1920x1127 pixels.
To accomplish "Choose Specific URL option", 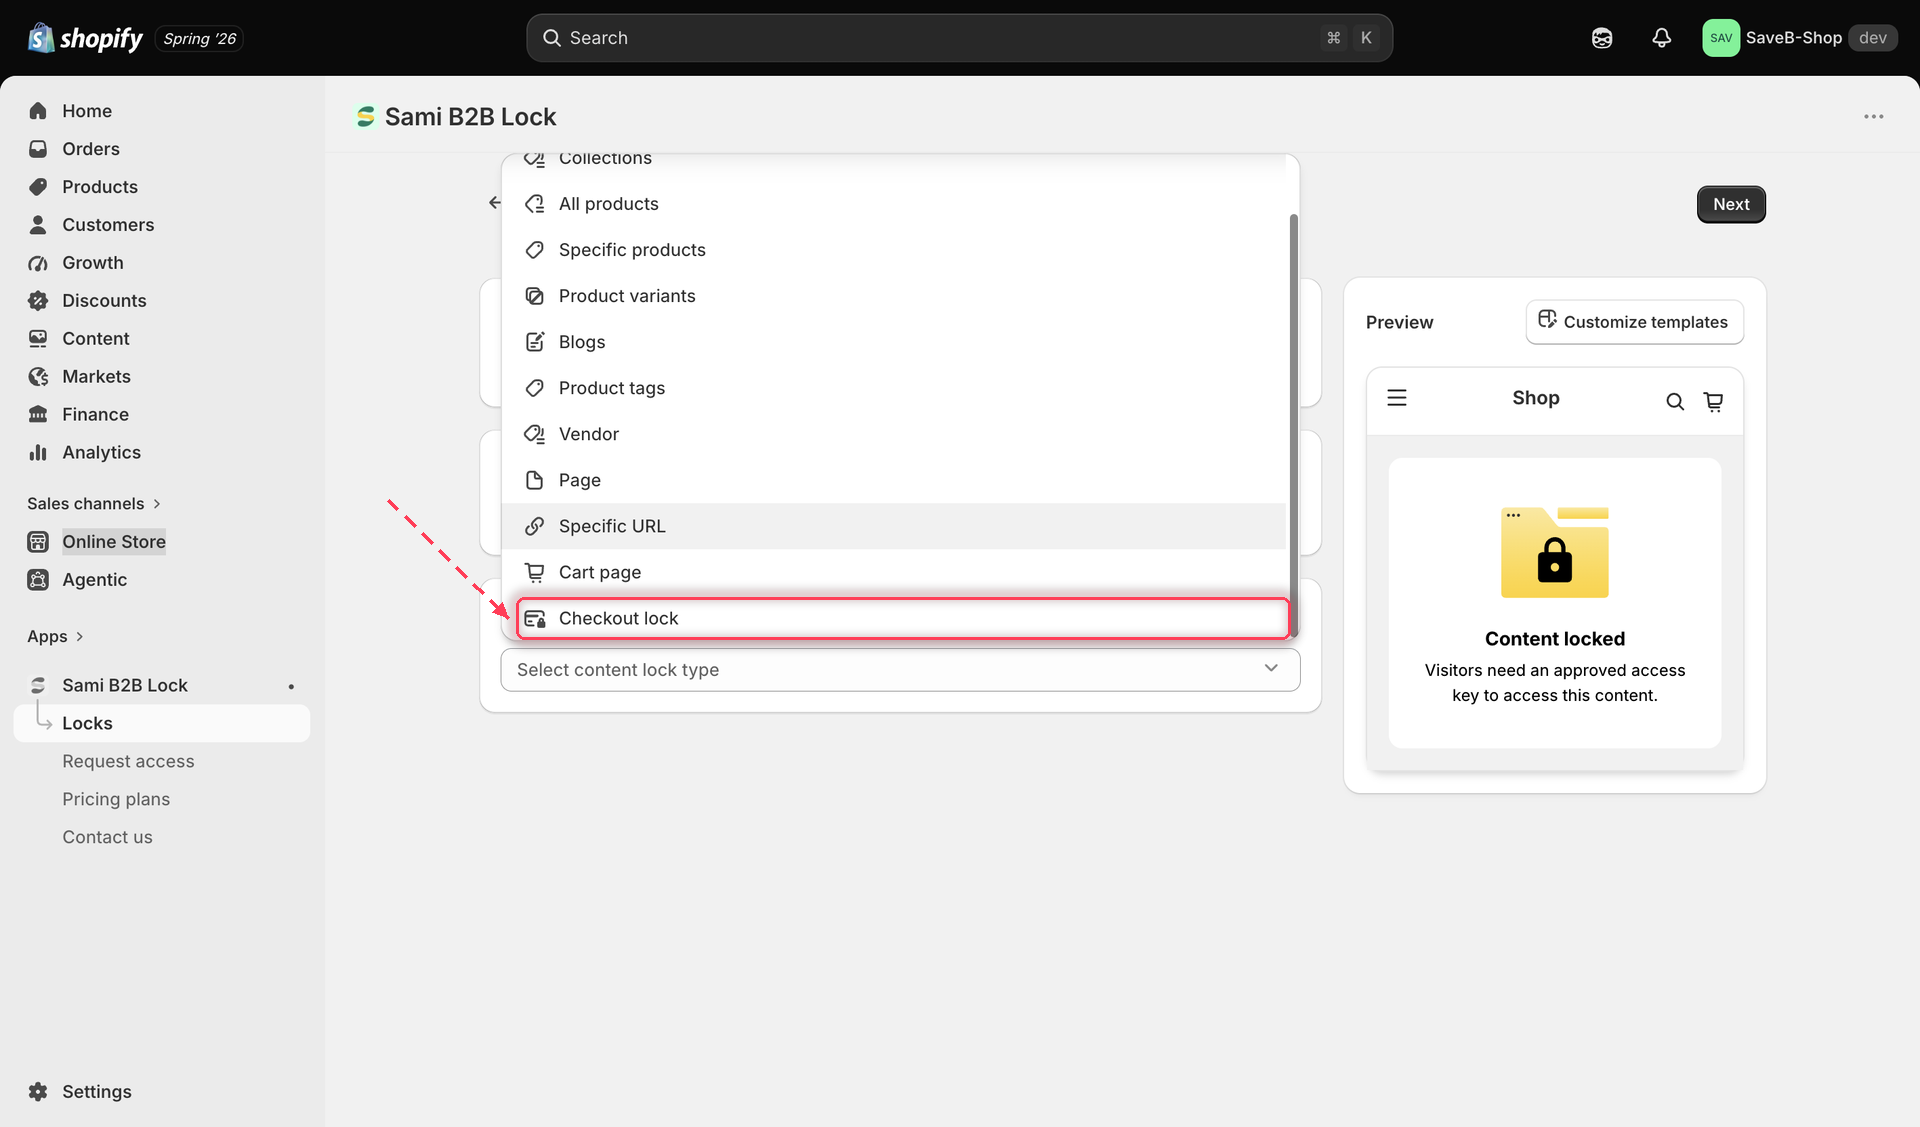I will 894,526.
